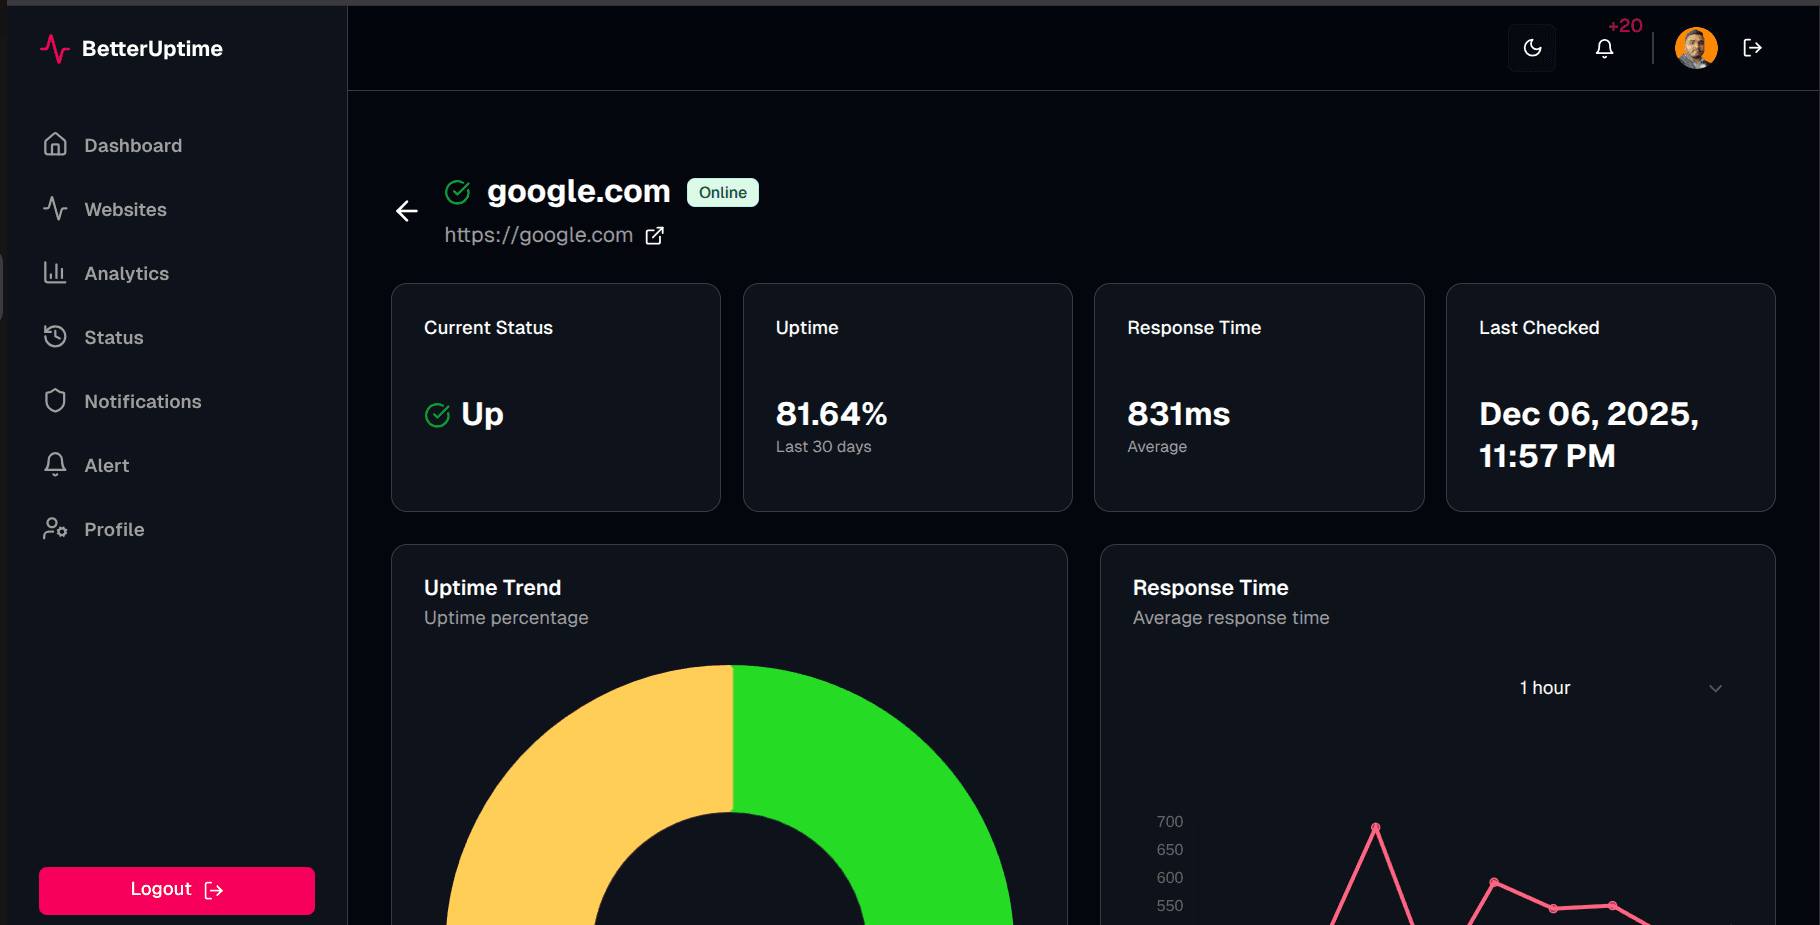Select the Websites activity icon
1820x925 pixels.
click(x=55, y=209)
